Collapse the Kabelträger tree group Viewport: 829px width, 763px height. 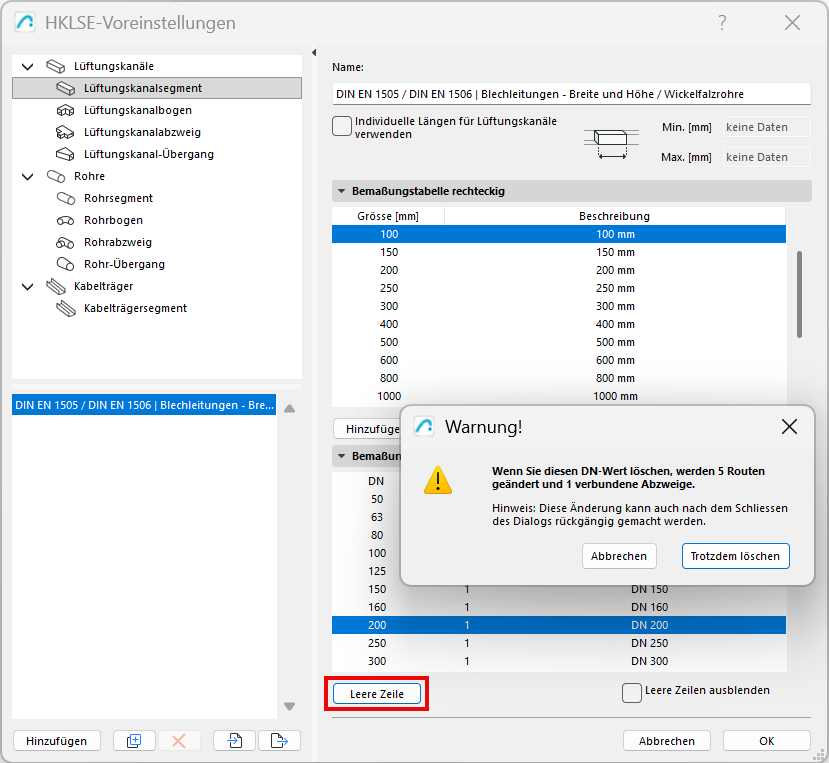click(27, 287)
